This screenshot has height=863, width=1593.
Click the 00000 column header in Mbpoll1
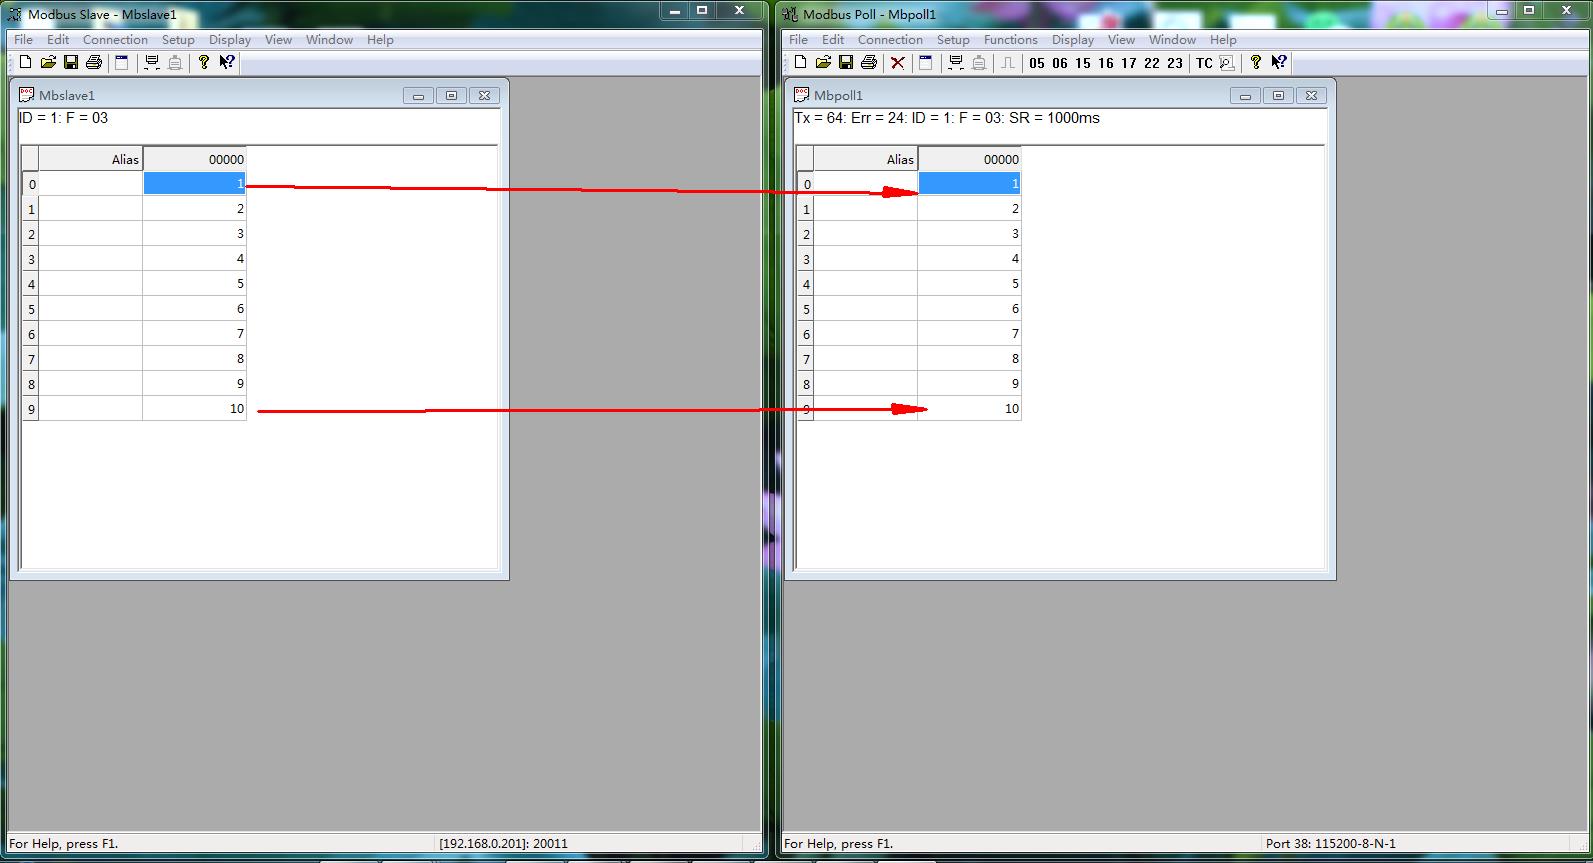click(x=969, y=159)
